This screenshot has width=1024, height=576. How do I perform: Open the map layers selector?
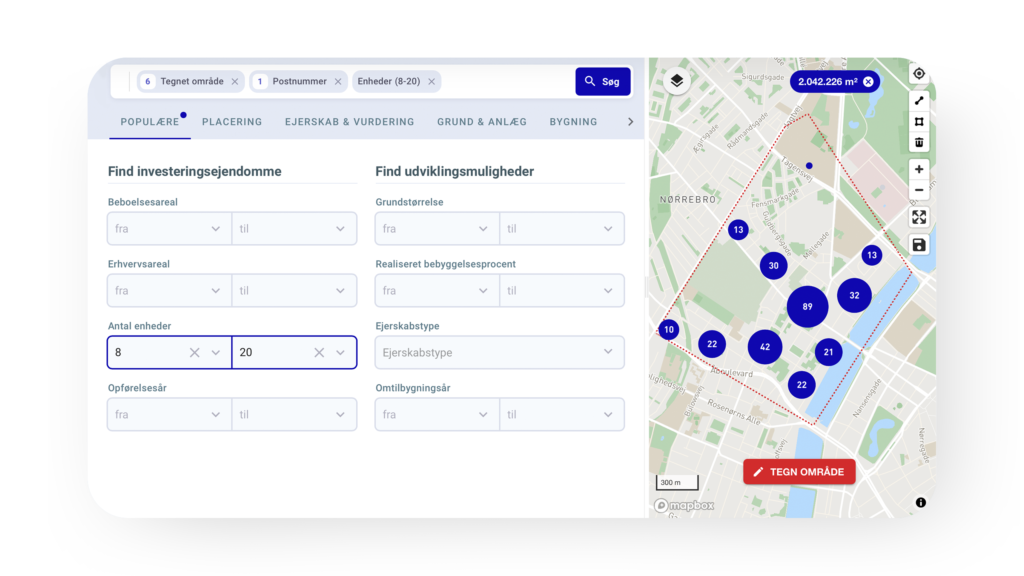point(677,82)
